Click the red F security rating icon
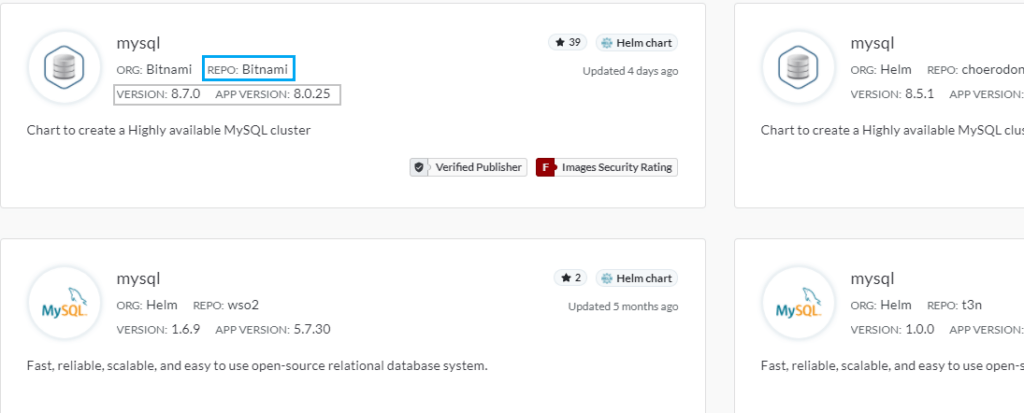1024x413 pixels. click(545, 167)
